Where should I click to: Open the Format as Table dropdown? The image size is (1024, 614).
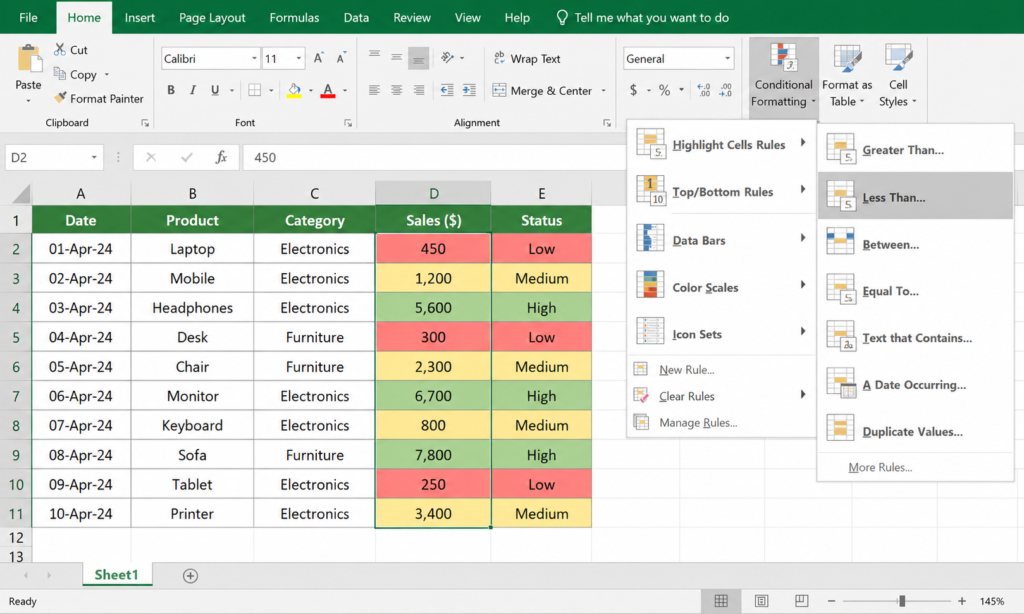[847, 76]
